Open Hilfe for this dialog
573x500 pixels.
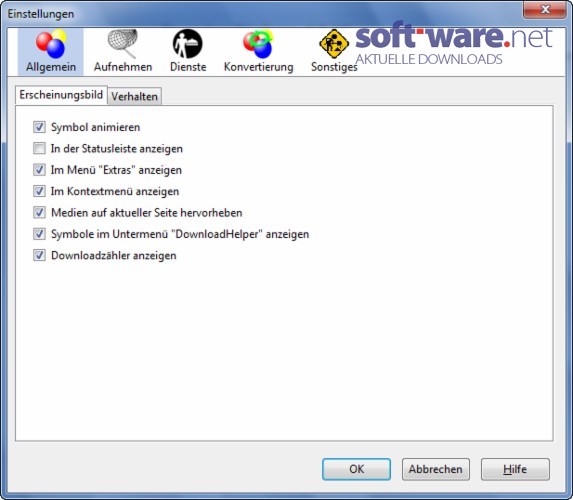515,469
